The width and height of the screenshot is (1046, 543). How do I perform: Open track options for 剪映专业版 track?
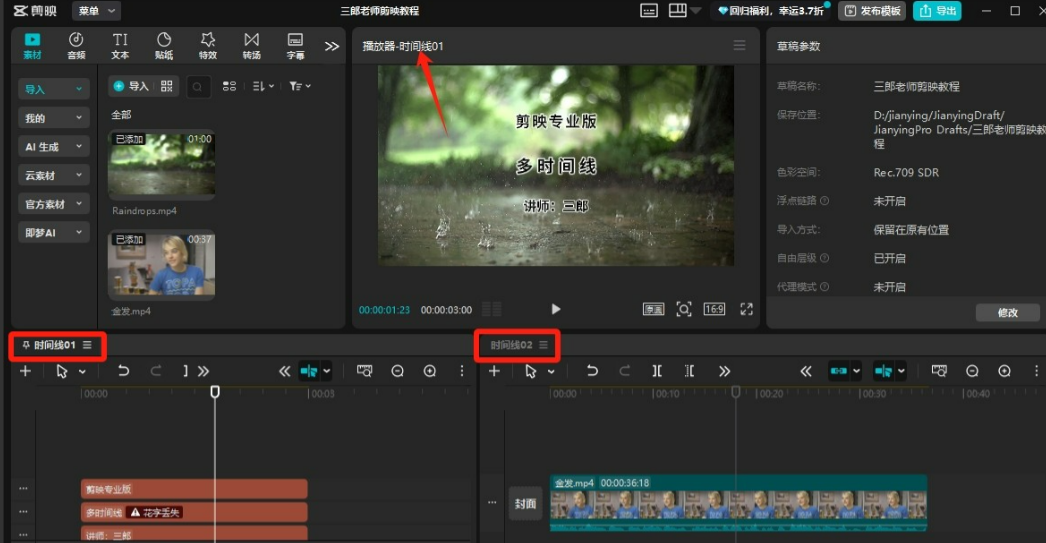[23, 488]
